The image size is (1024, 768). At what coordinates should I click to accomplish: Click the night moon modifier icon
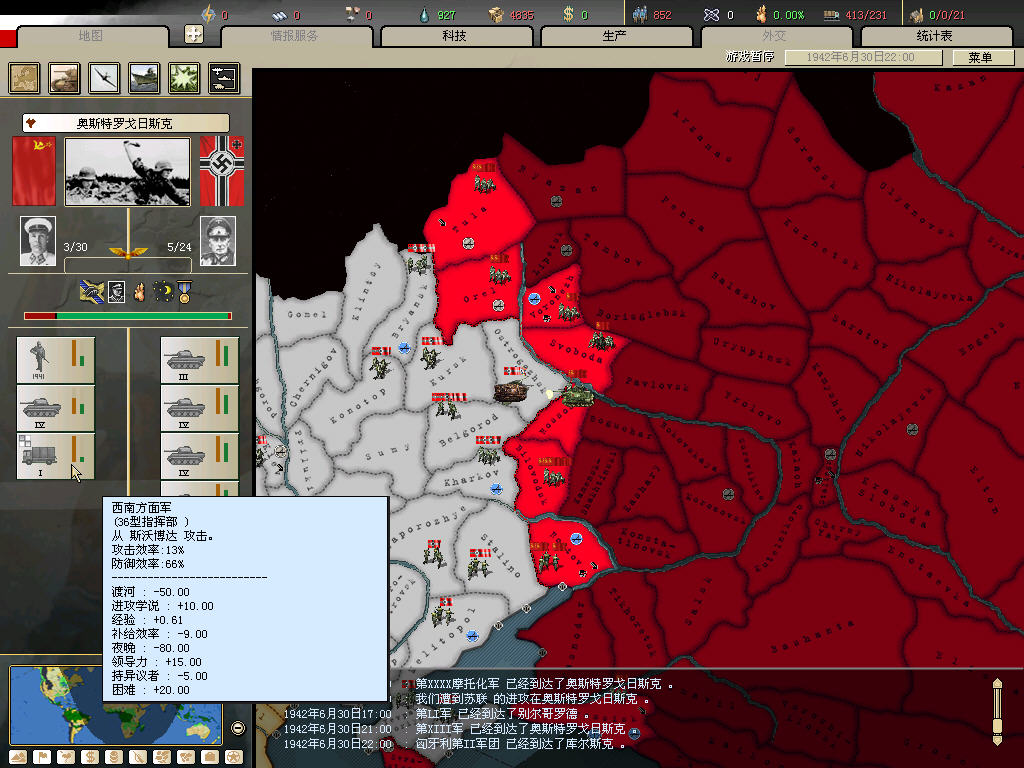(x=163, y=292)
